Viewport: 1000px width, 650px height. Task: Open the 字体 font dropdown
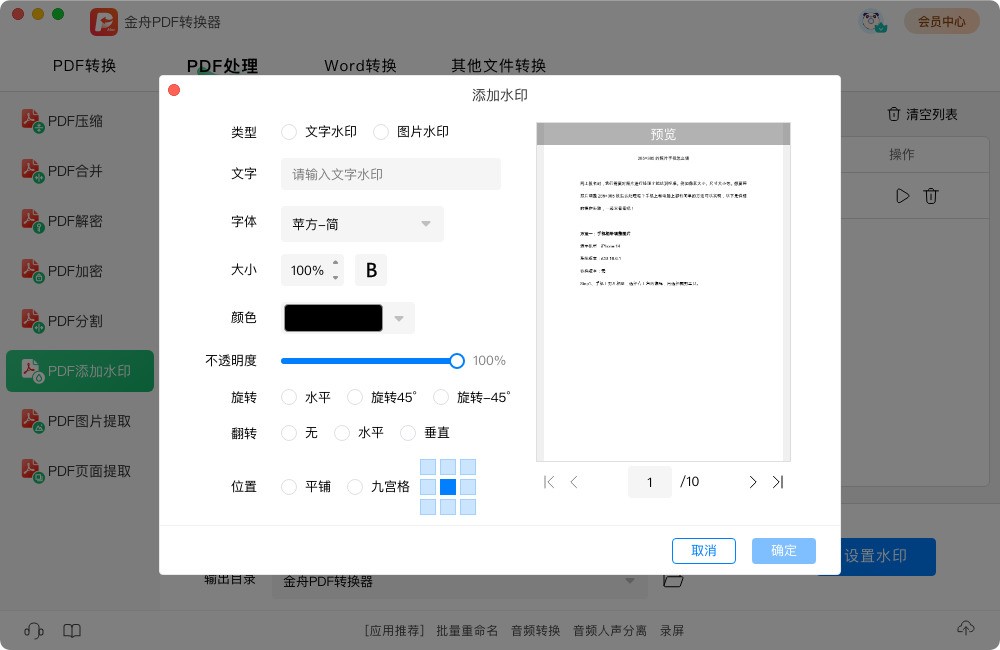[362, 224]
